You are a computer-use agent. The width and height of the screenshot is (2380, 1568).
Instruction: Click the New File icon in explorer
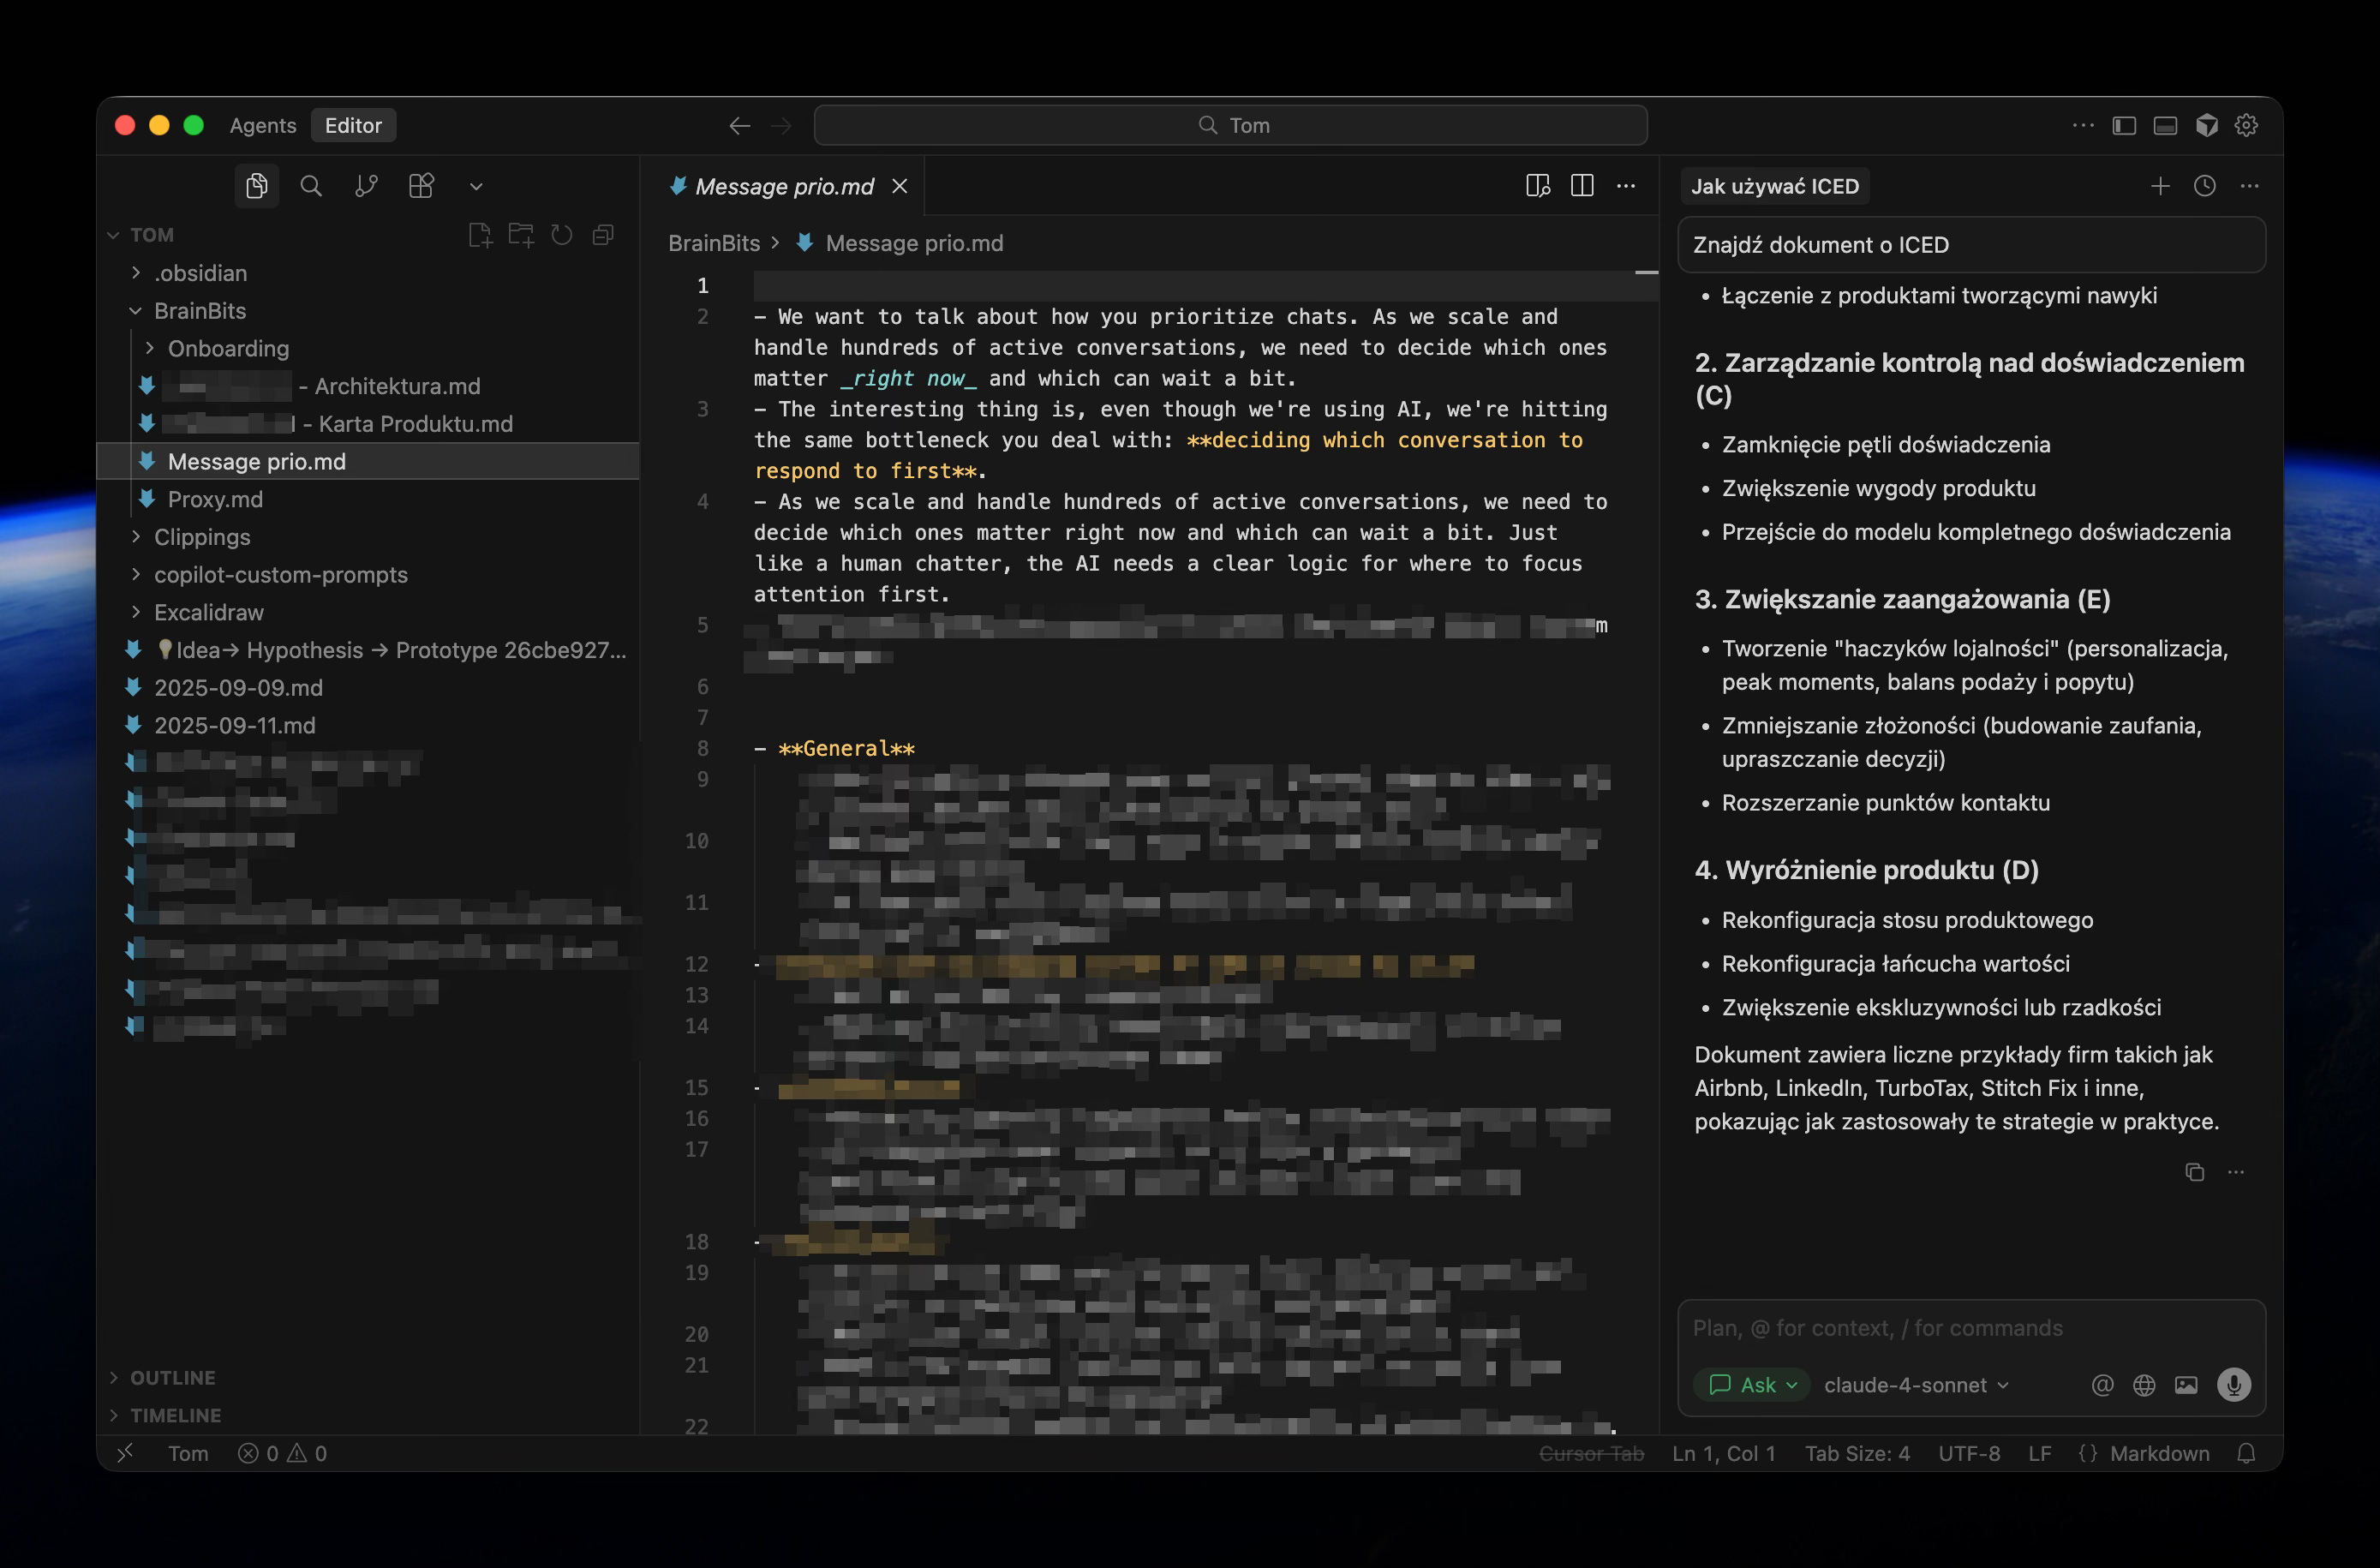(x=480, y=235)
